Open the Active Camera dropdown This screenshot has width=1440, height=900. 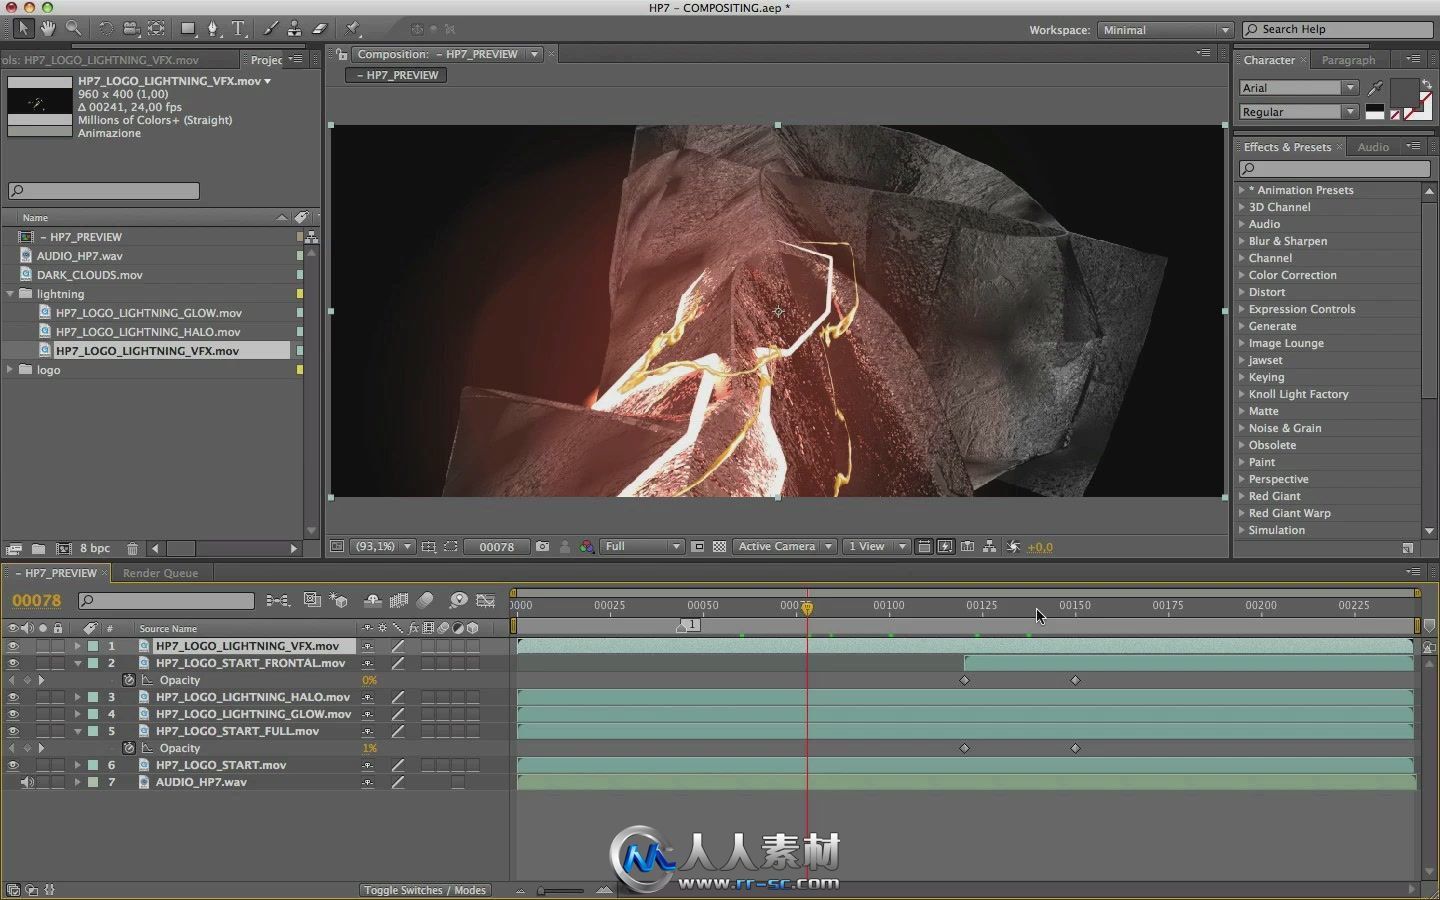pyautogui.click(x=786, y=547)
